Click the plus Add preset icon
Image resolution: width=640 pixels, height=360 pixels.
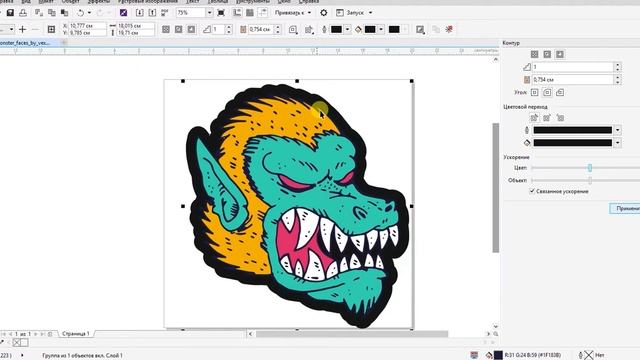[22, 29]
